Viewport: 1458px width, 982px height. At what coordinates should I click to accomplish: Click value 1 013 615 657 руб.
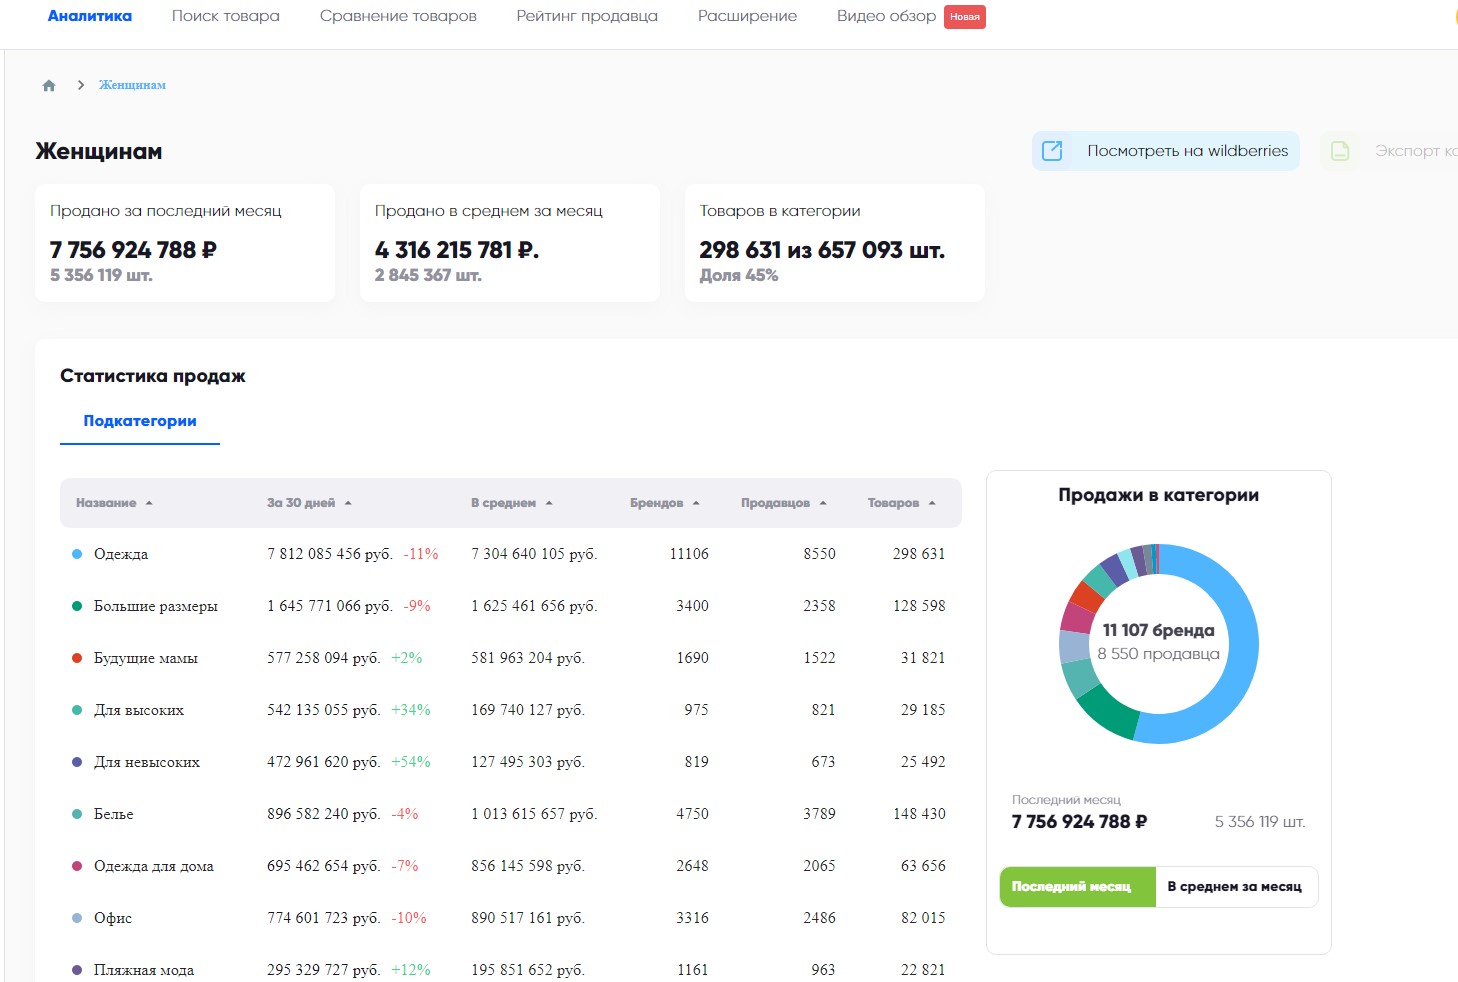coord(534,814)
